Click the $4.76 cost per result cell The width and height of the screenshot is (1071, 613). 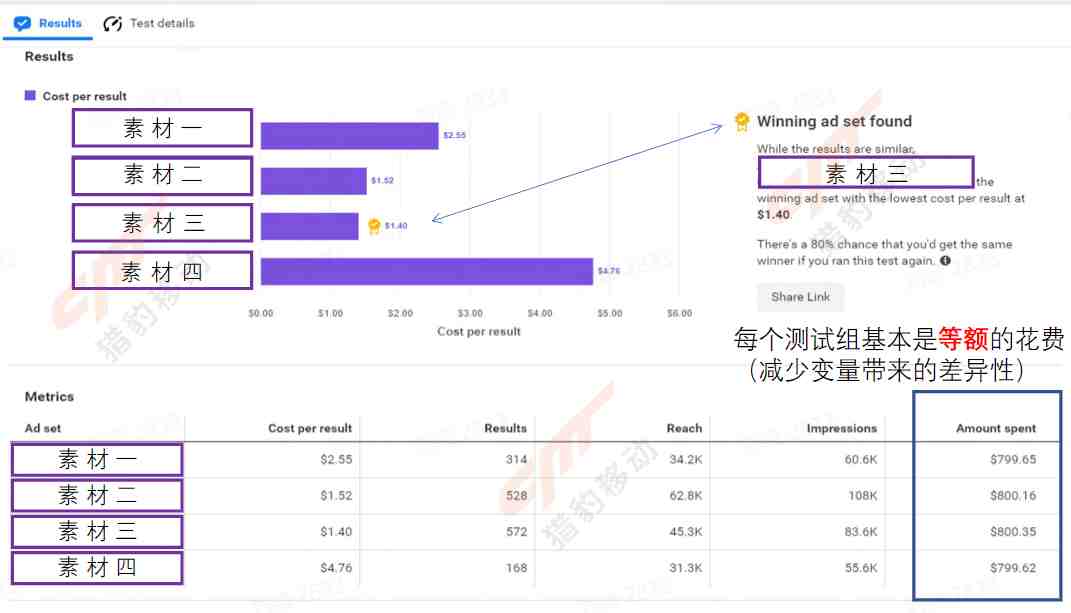point(336,568)
